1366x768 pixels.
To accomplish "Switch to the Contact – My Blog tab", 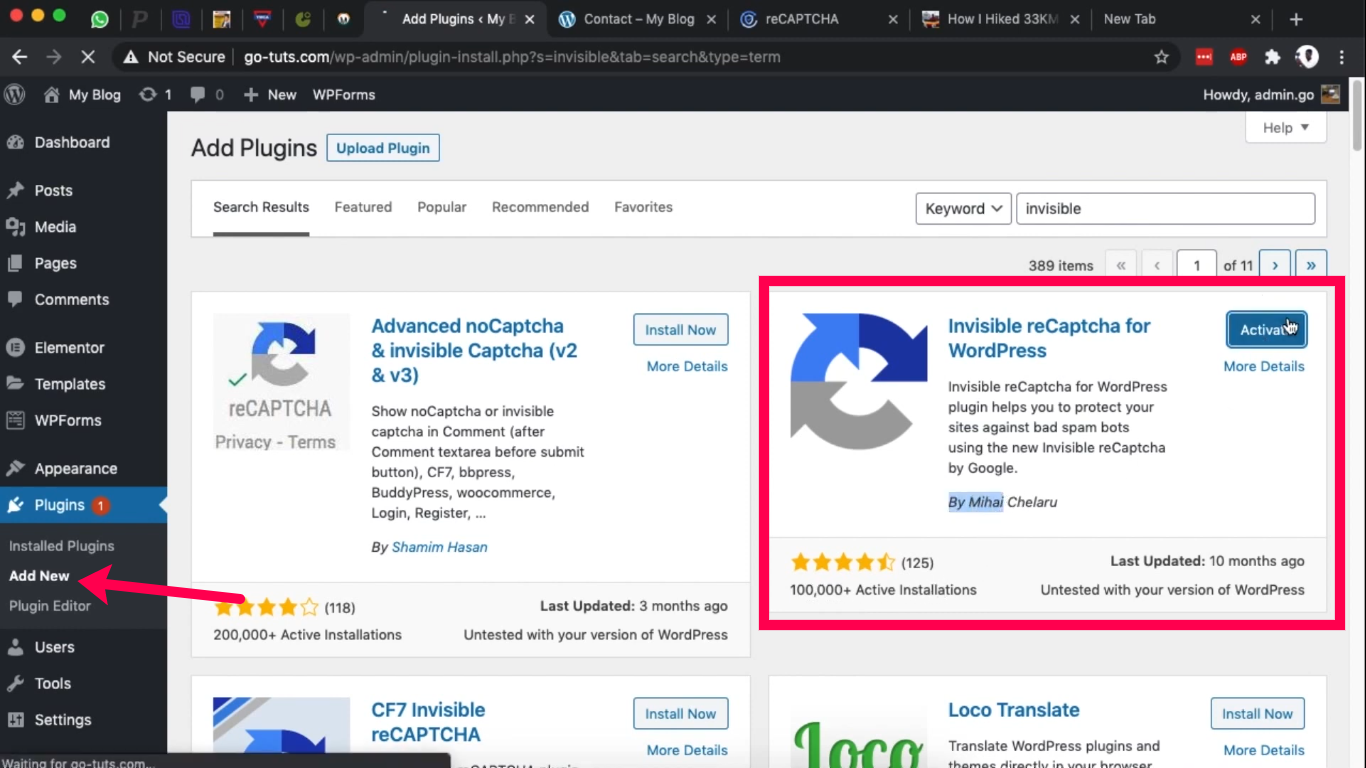I will tap(638, 19).
